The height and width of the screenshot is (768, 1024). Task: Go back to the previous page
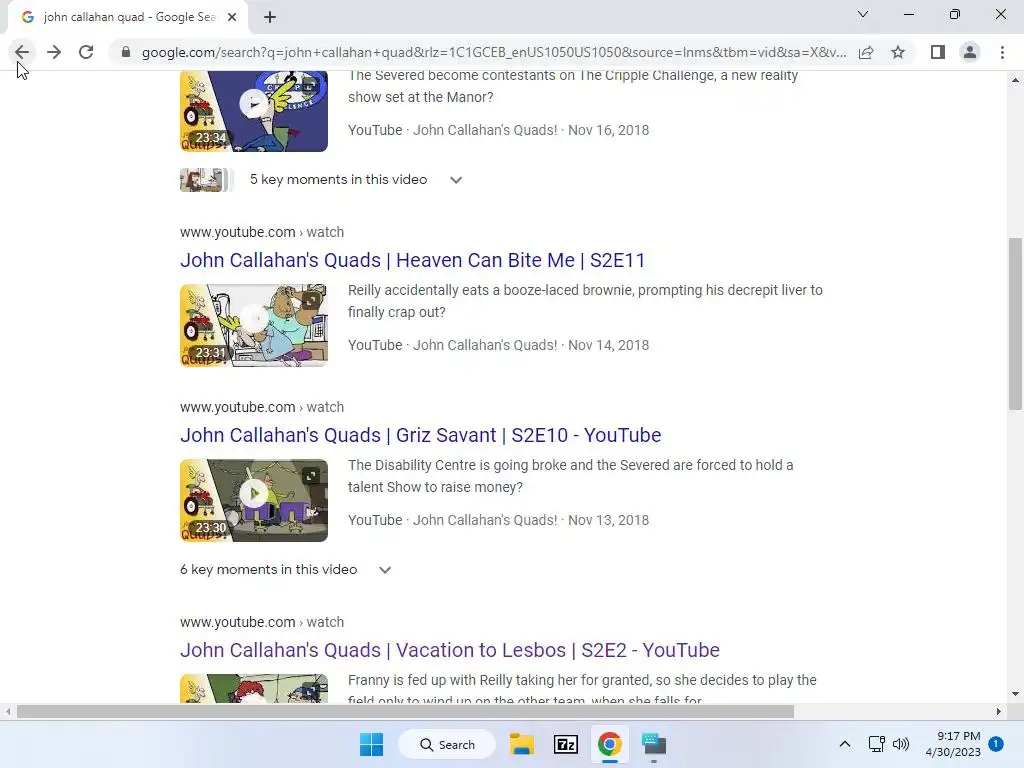click(x=22, y=52)
